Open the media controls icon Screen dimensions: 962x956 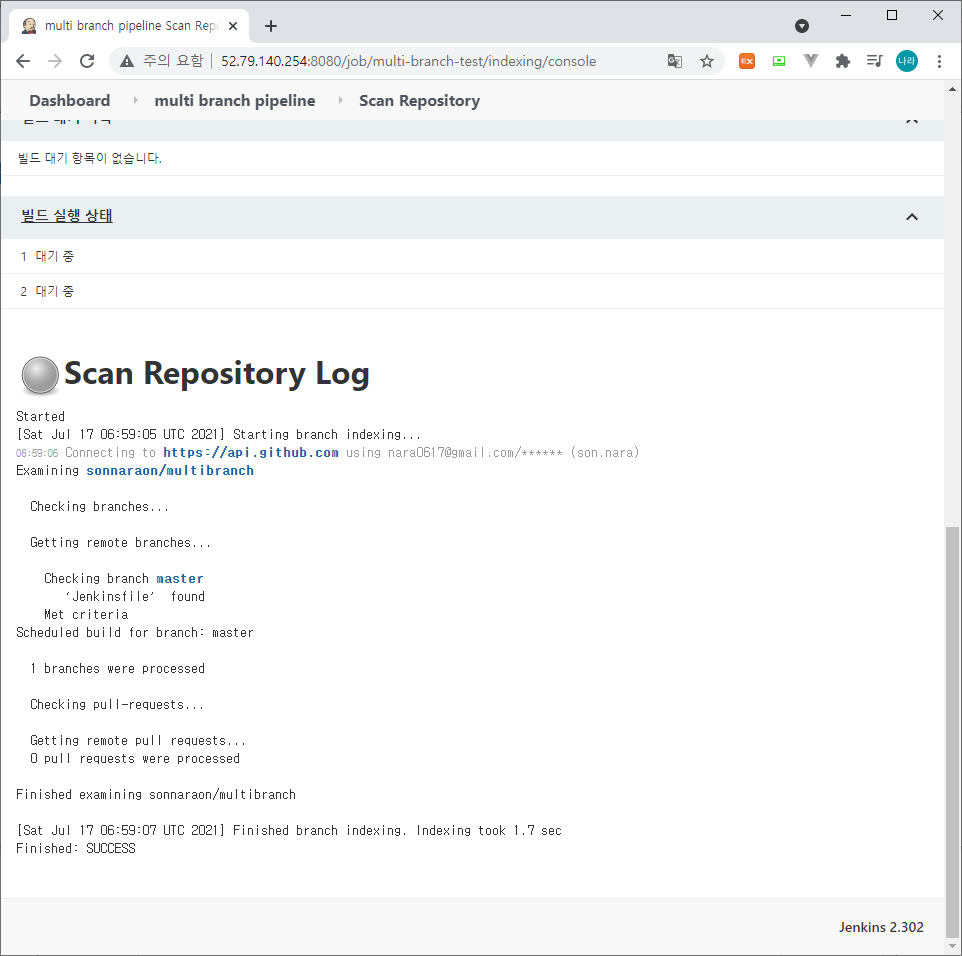(x=874, y=61)
